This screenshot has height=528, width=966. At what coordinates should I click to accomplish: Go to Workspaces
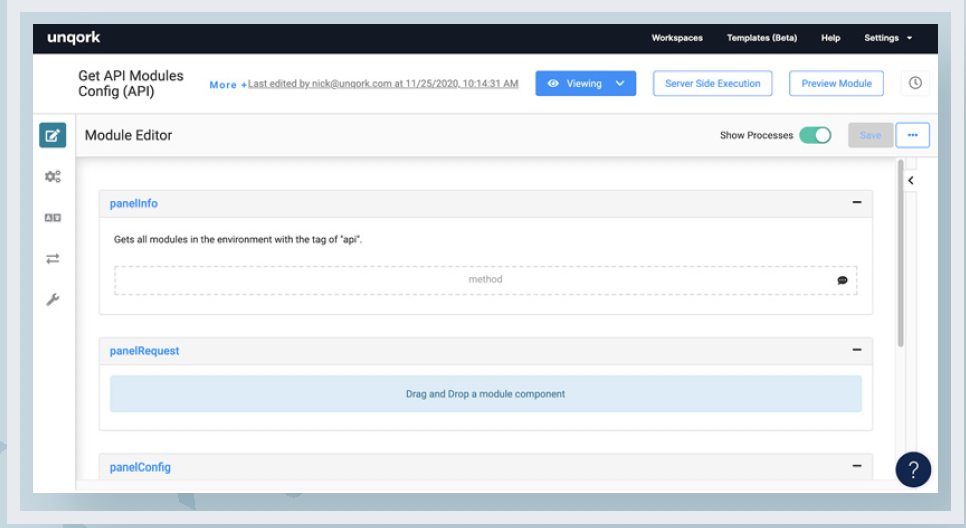pyautogui.click(x=677, y=38)
